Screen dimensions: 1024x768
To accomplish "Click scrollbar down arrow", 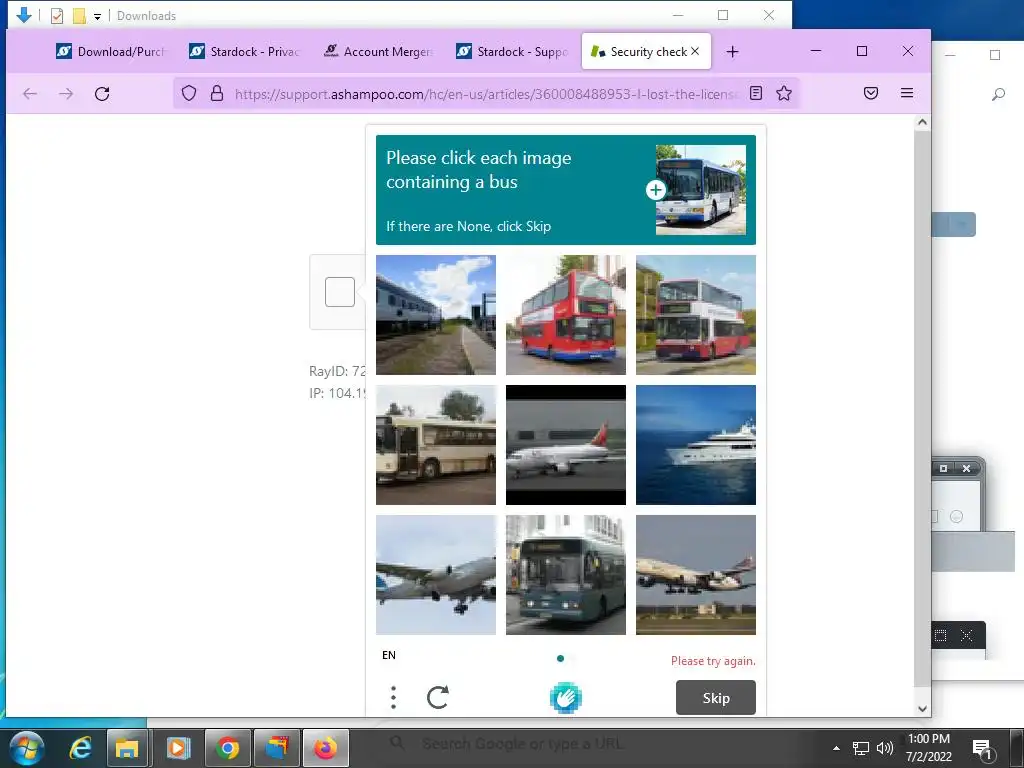I will click(922, 709).
